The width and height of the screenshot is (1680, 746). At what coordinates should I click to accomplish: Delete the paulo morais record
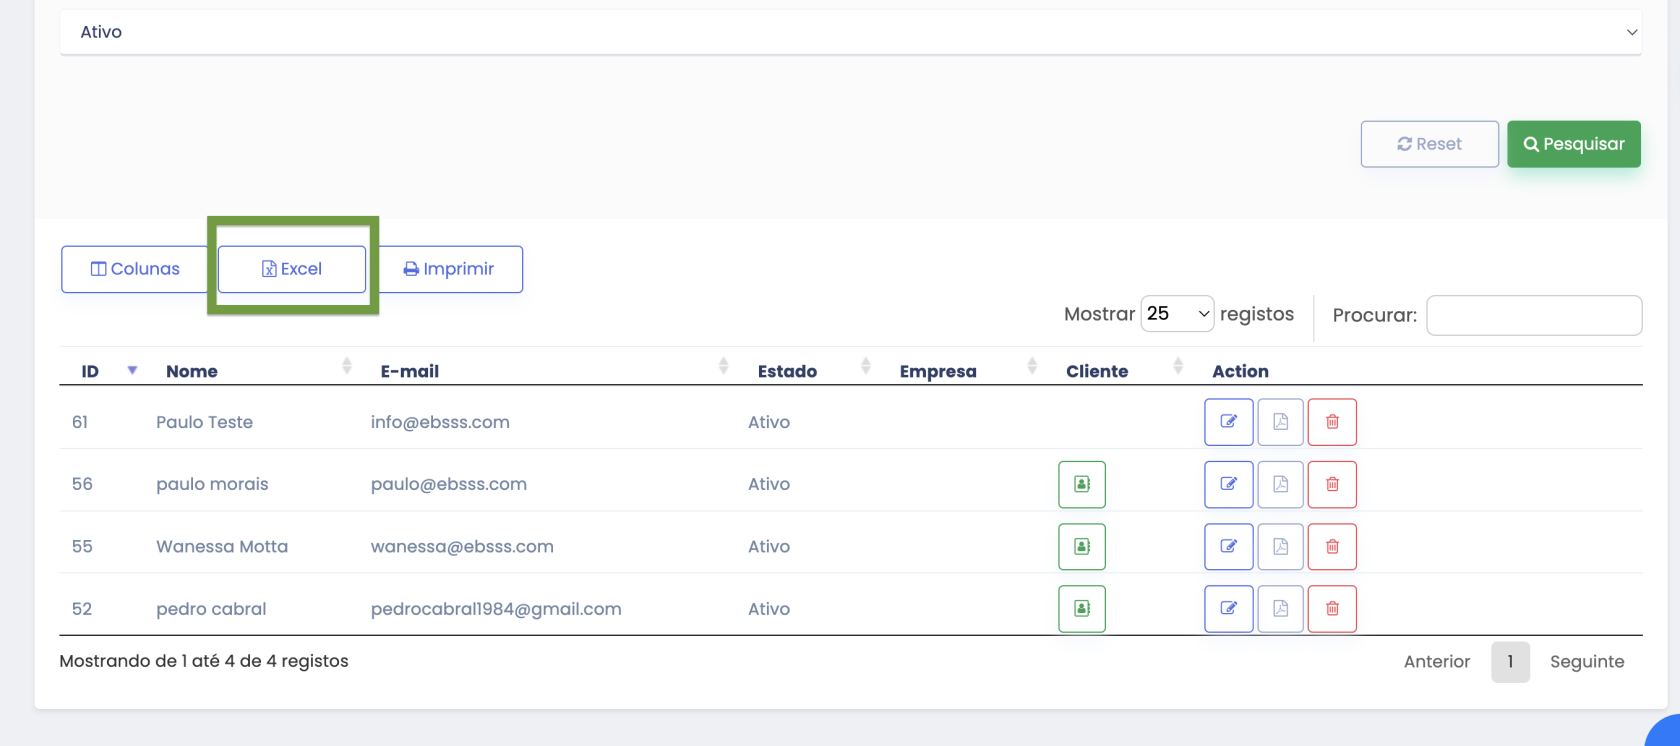click(1332, 484)
